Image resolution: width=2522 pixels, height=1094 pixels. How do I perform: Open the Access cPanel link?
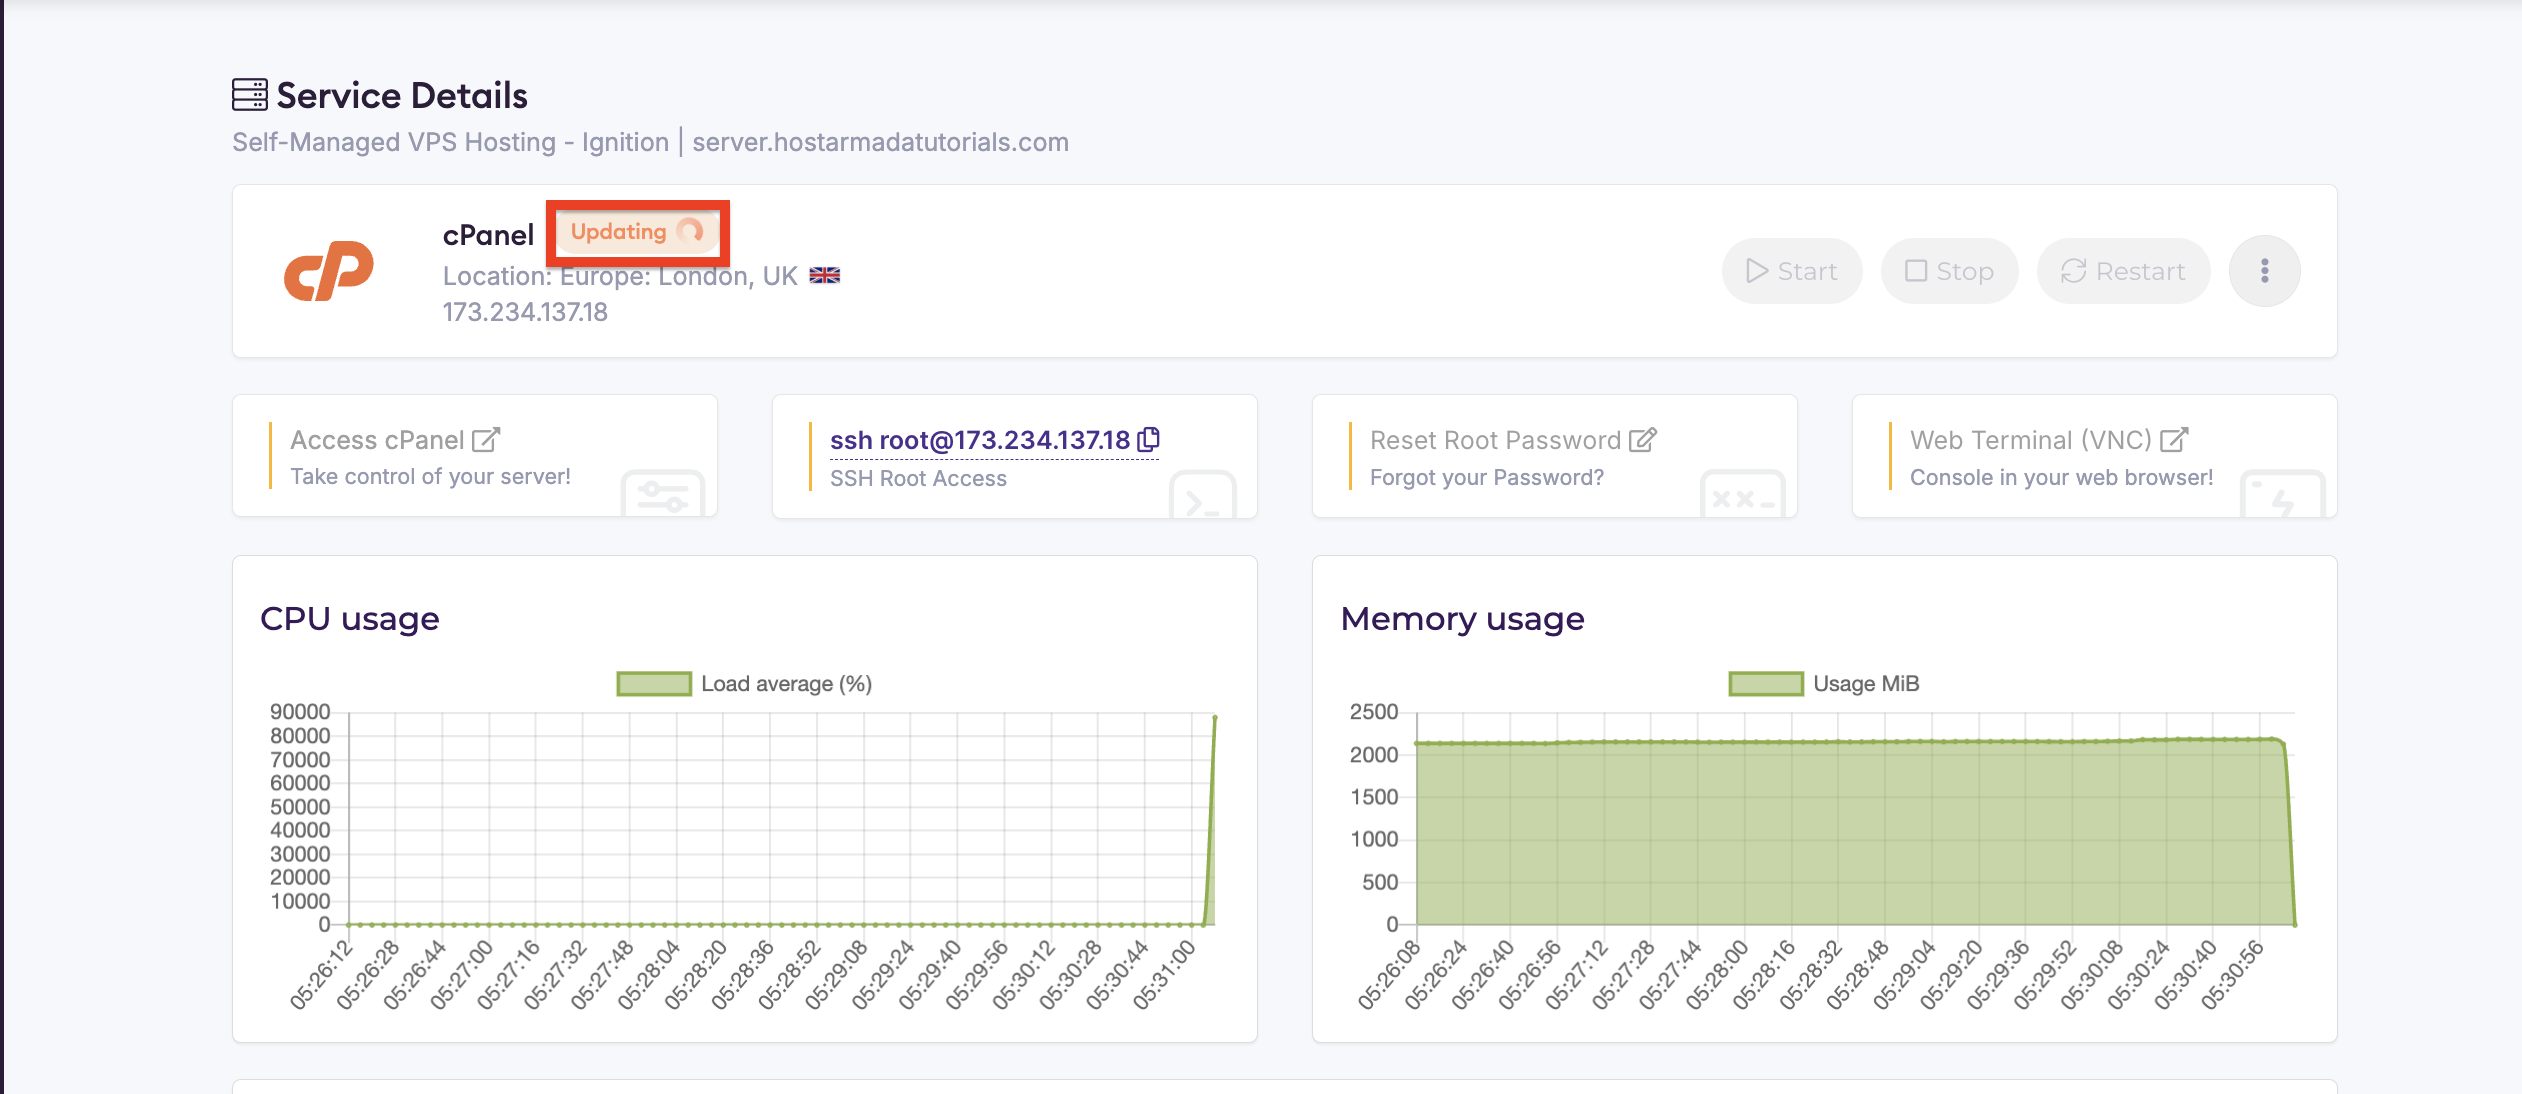(377, 440)
